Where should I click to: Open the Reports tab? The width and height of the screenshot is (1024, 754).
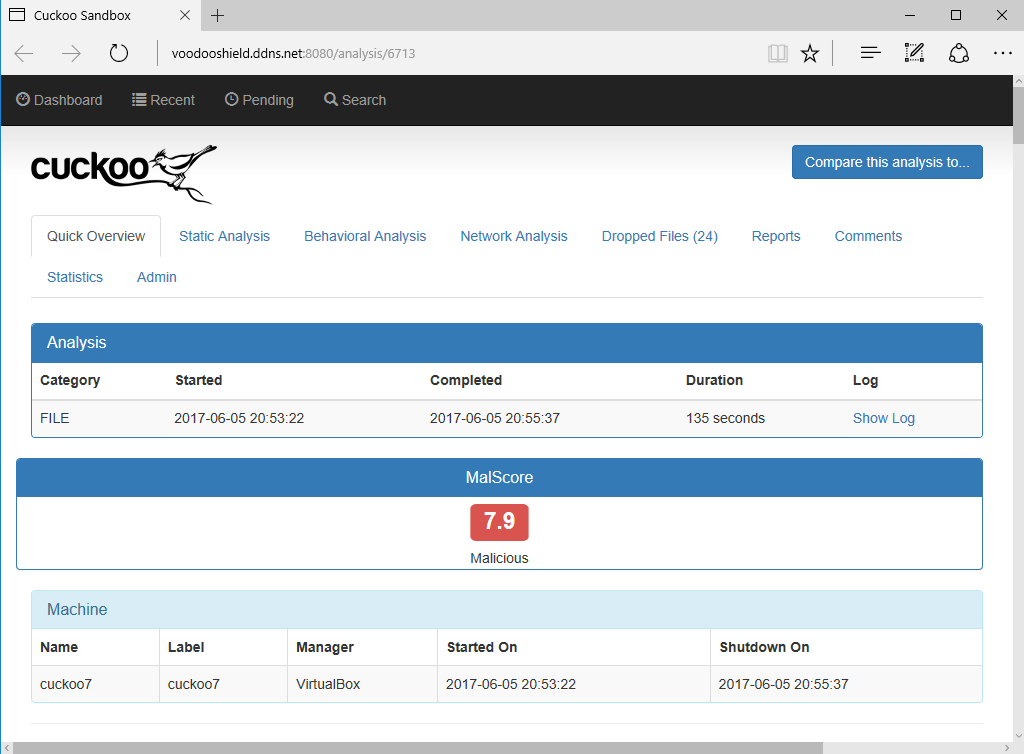776,236
